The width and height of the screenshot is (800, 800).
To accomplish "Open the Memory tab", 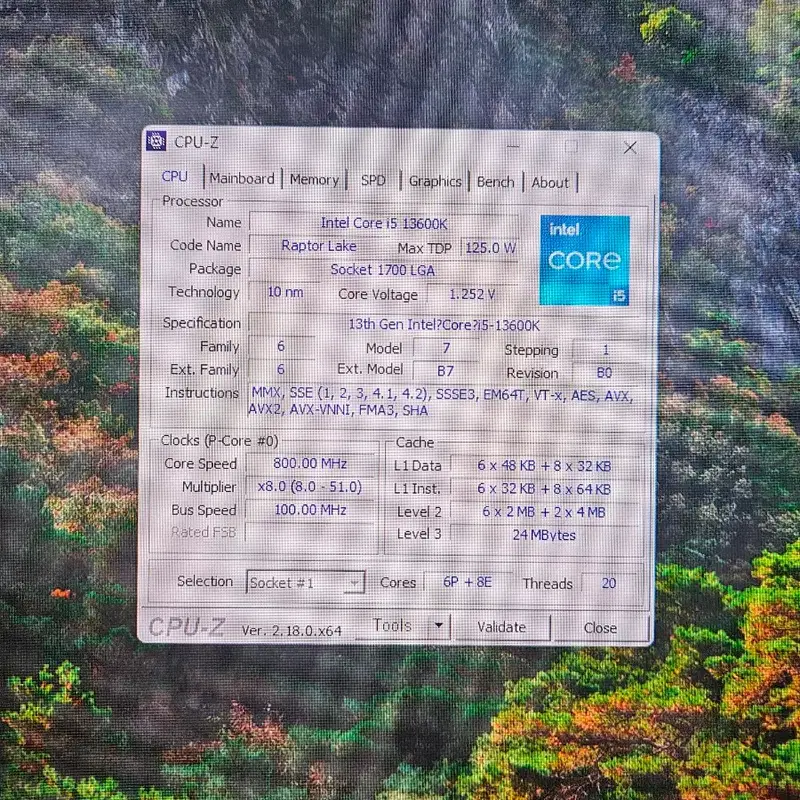I will pos(314,180).
